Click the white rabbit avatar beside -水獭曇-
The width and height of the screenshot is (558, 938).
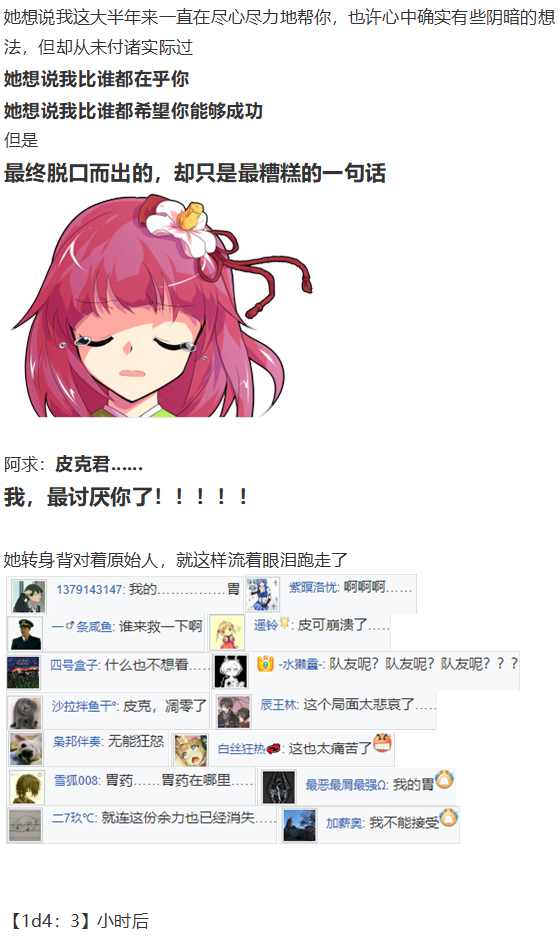[x=231, y=671]
